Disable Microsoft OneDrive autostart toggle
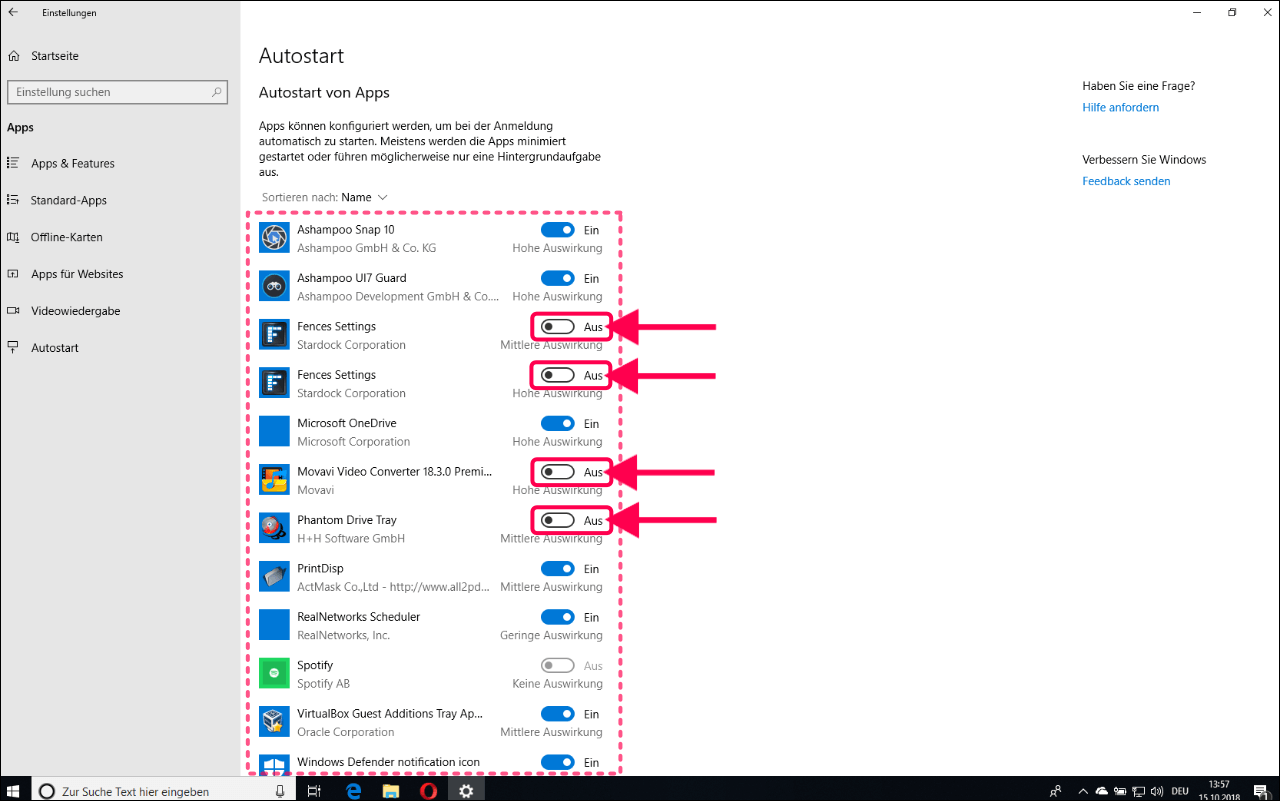This screenshot has height=801, width=1280. 558,423
